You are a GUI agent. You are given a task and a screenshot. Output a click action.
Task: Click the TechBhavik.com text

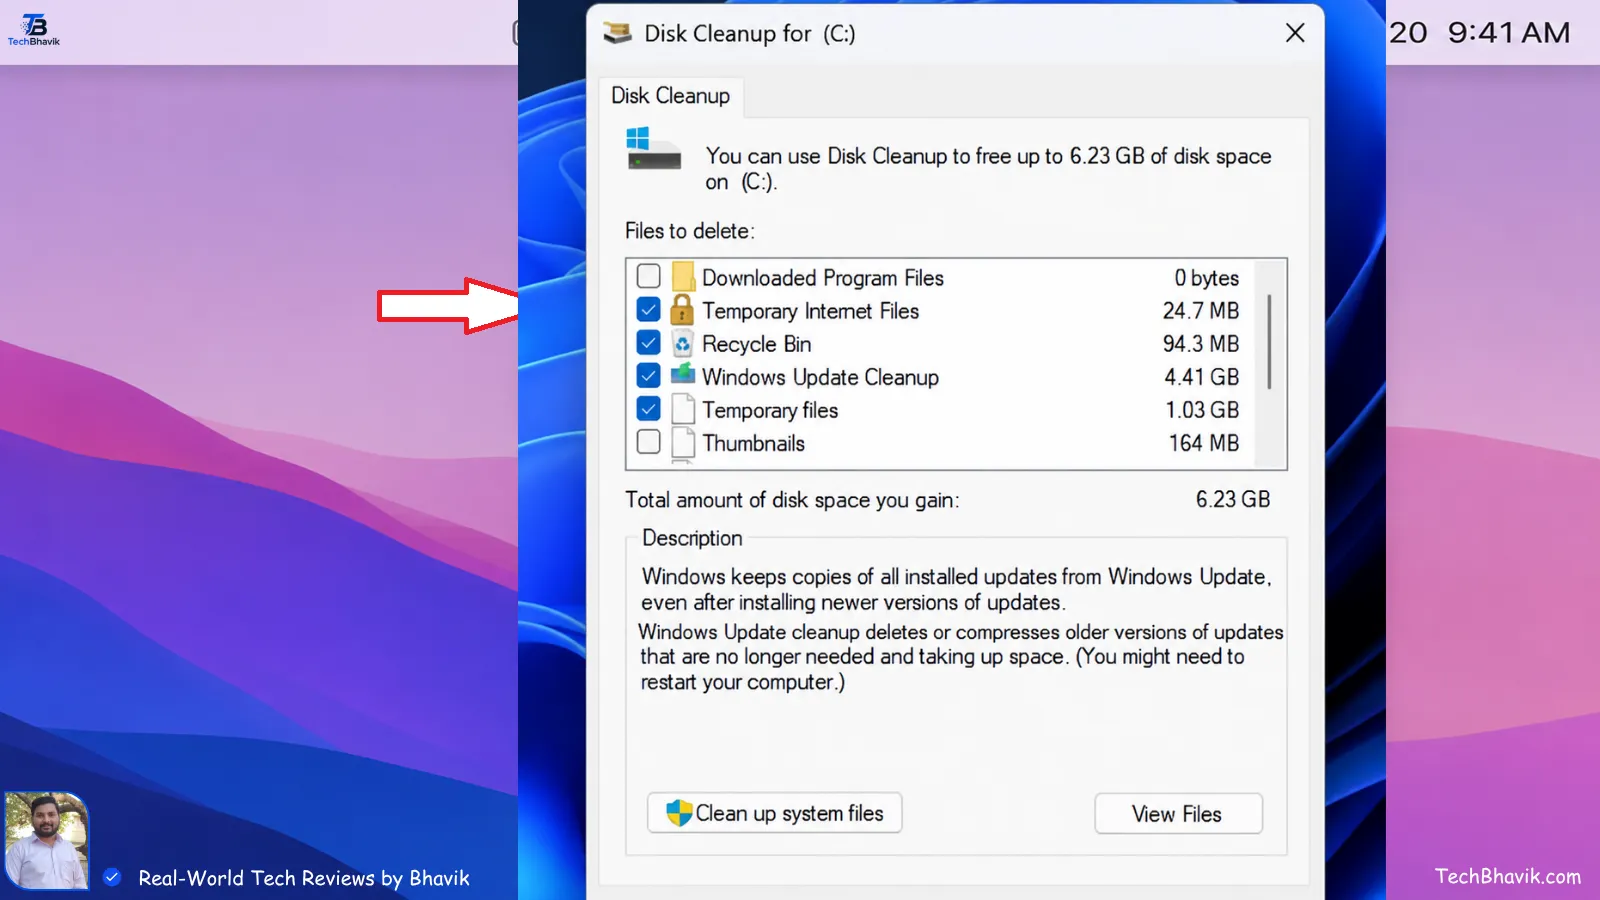[1508, 876]
